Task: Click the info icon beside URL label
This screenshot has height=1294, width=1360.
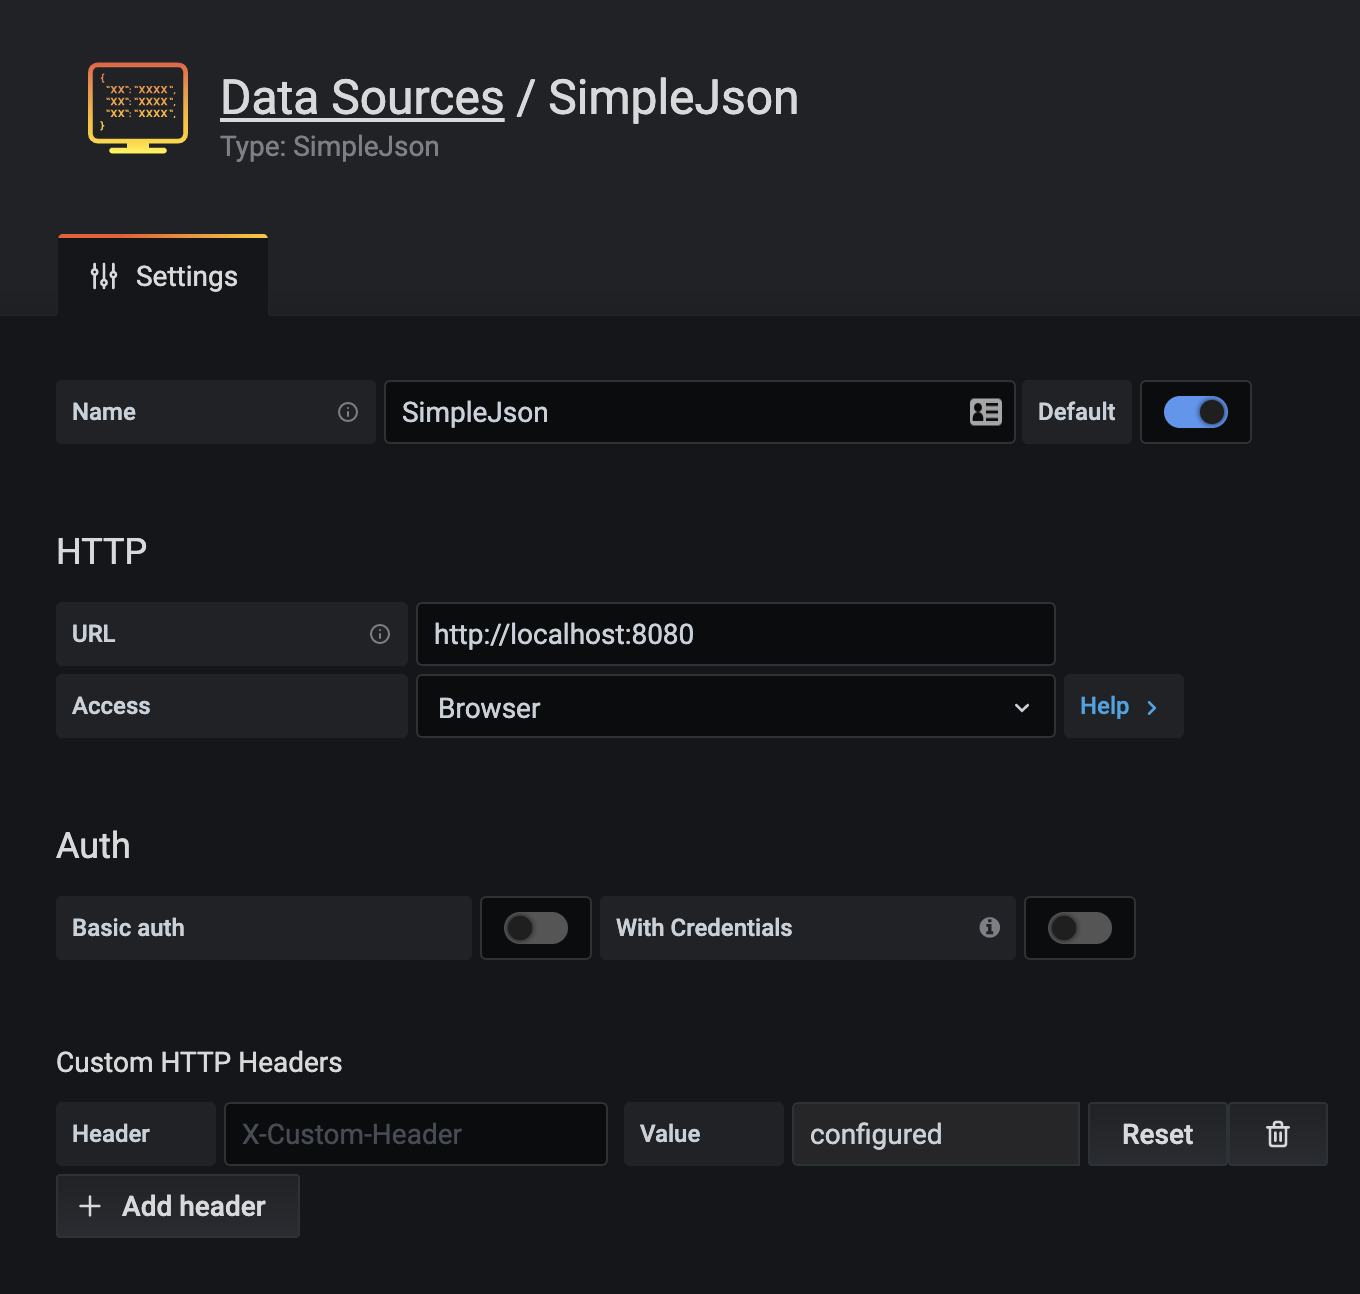Action: click(x=380, y=634)
